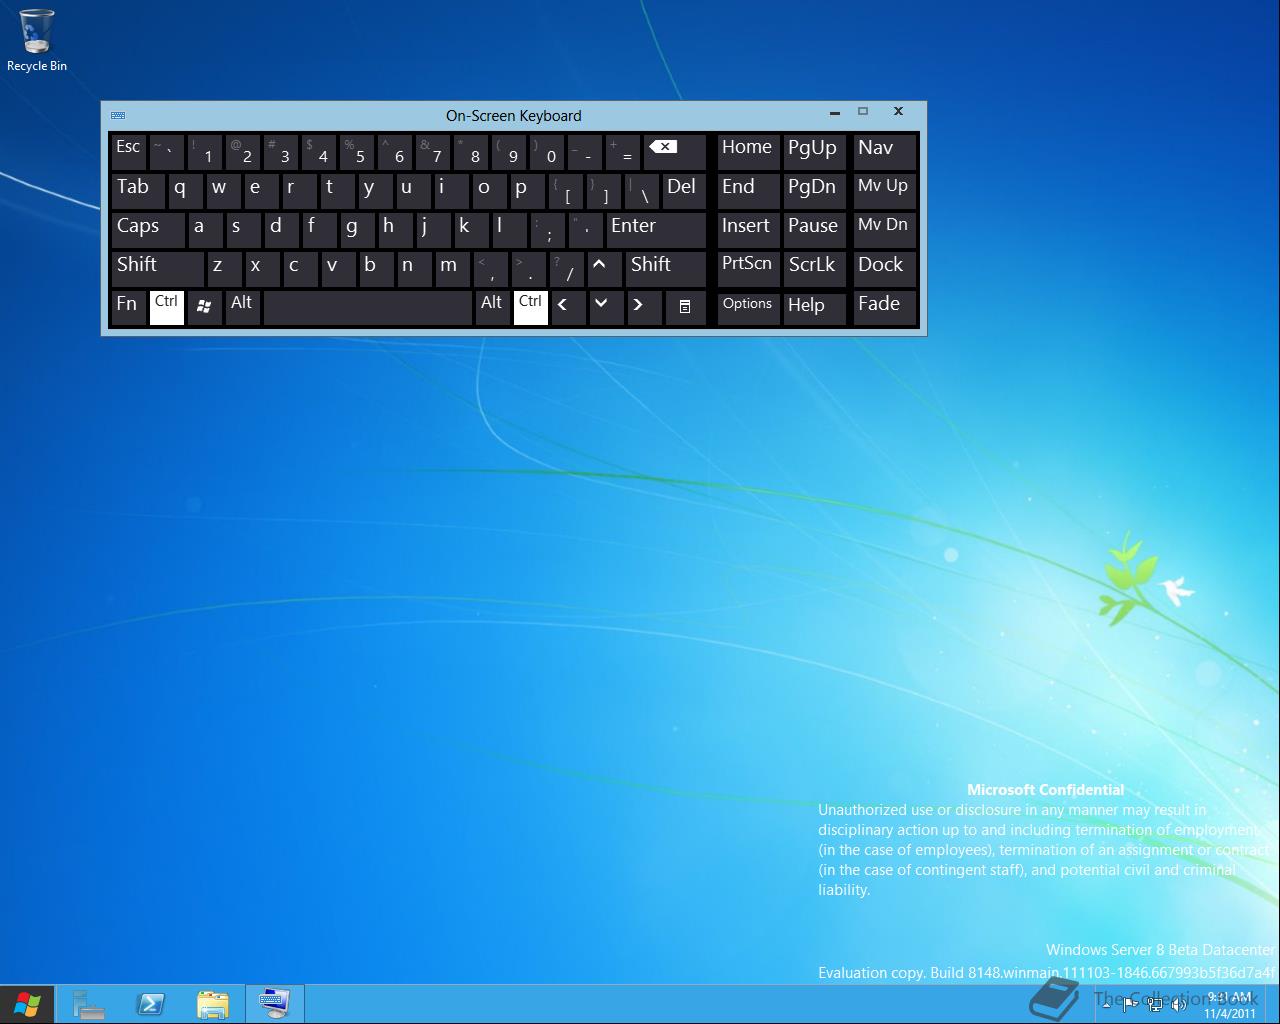
Task: Tap the number 0 key
Action: pos(546,151)
